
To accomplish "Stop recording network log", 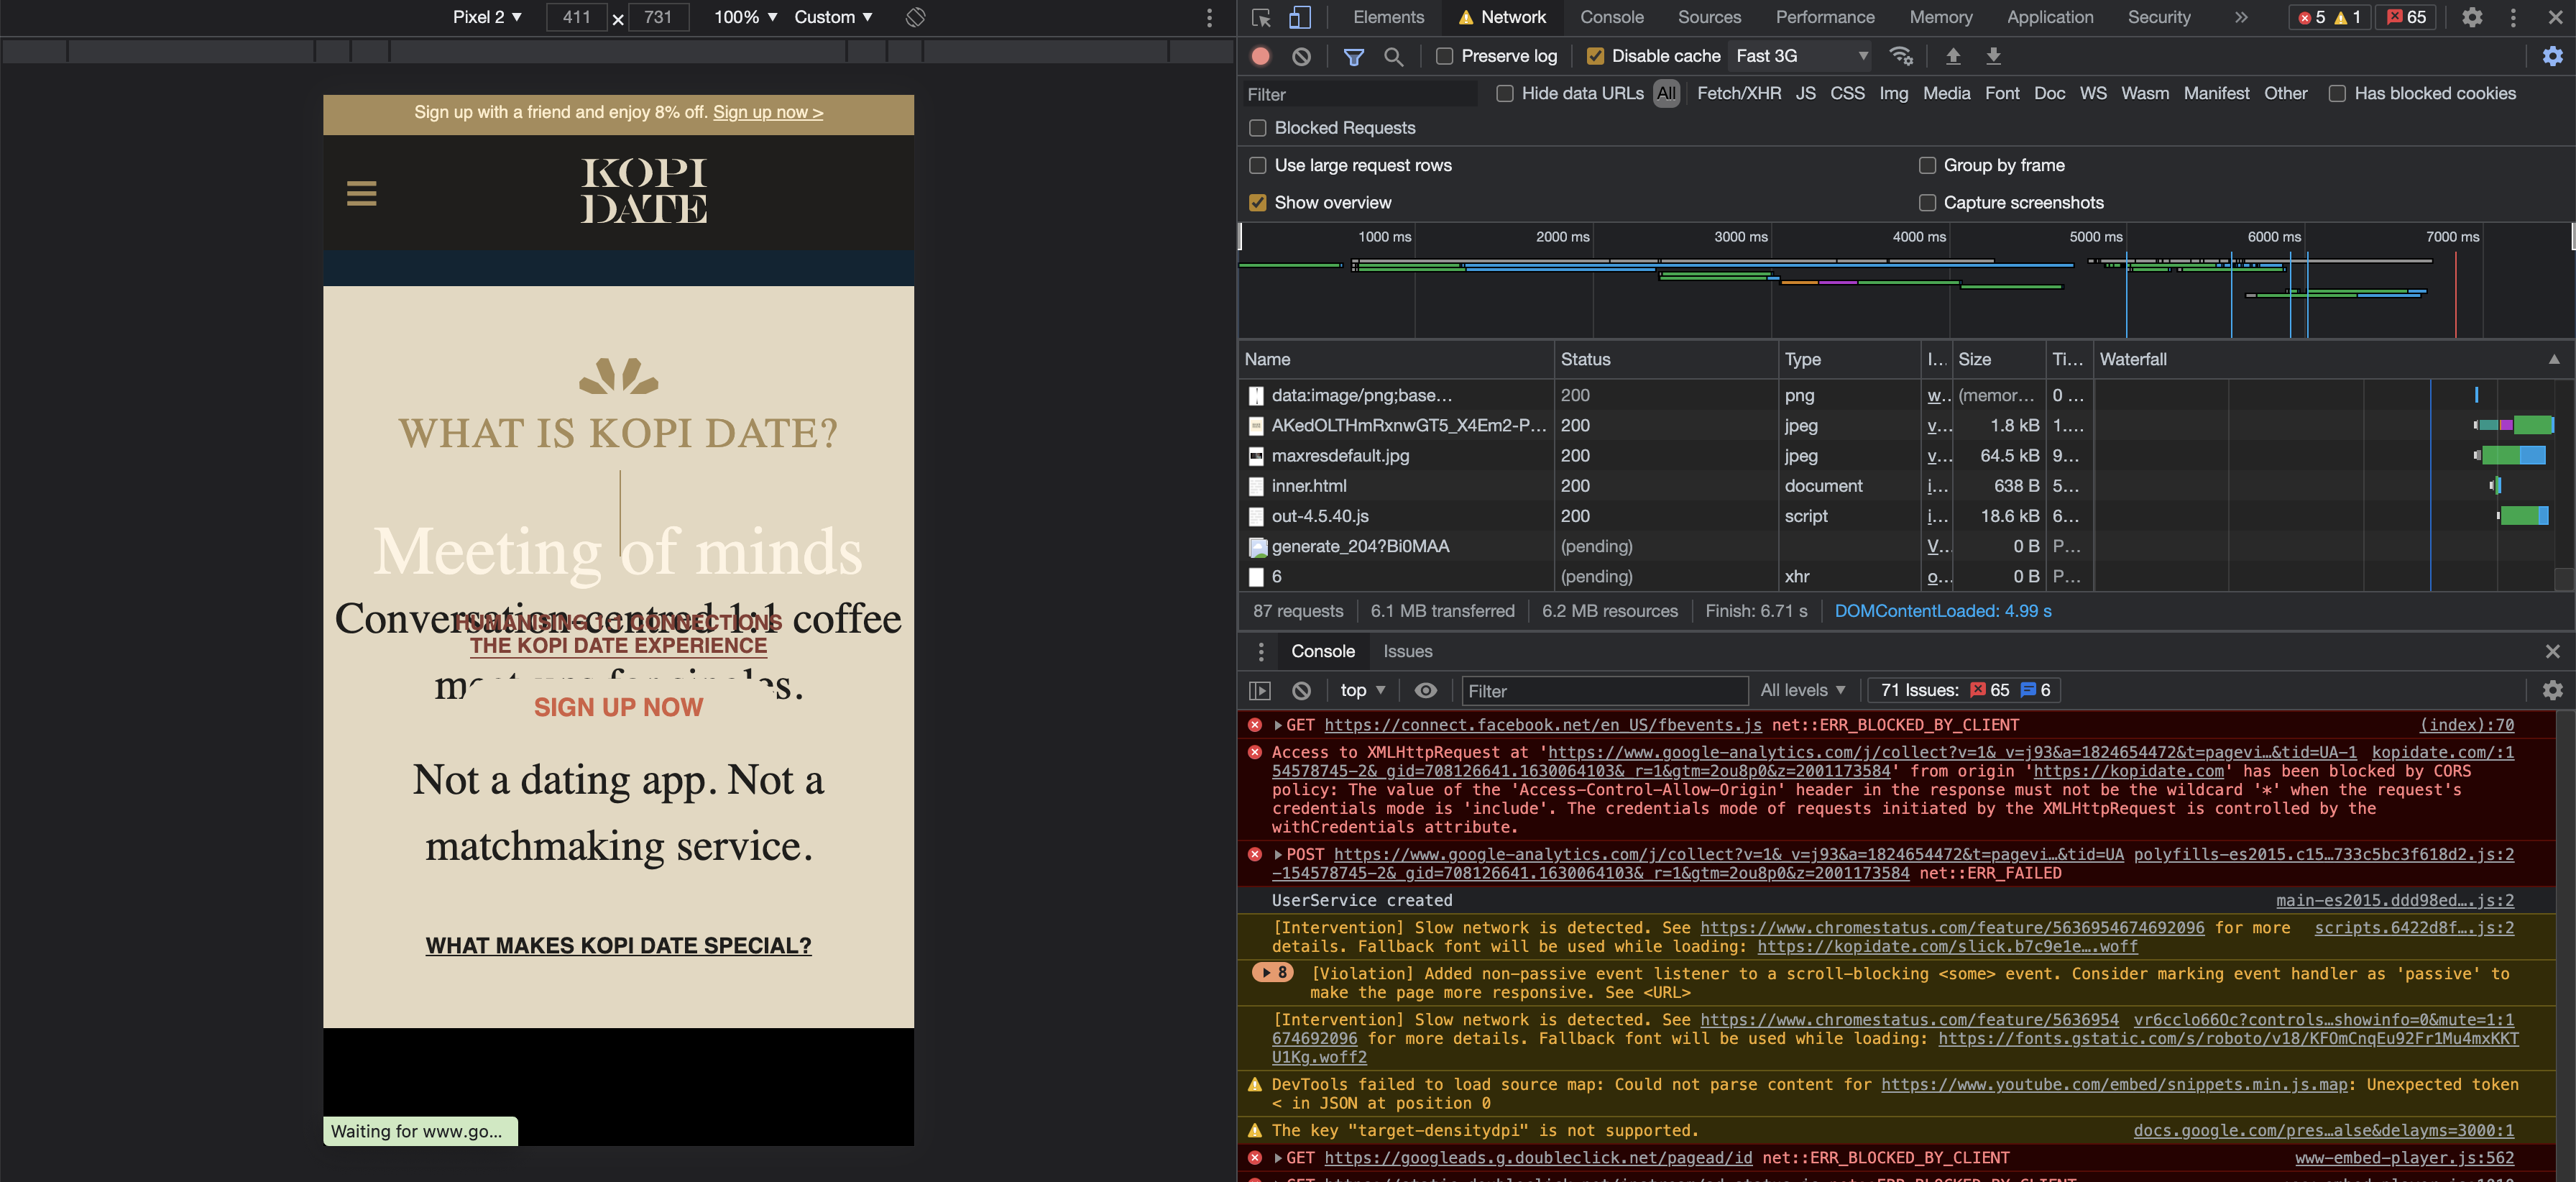I will pyautogui.click(x=1260, y=56).
